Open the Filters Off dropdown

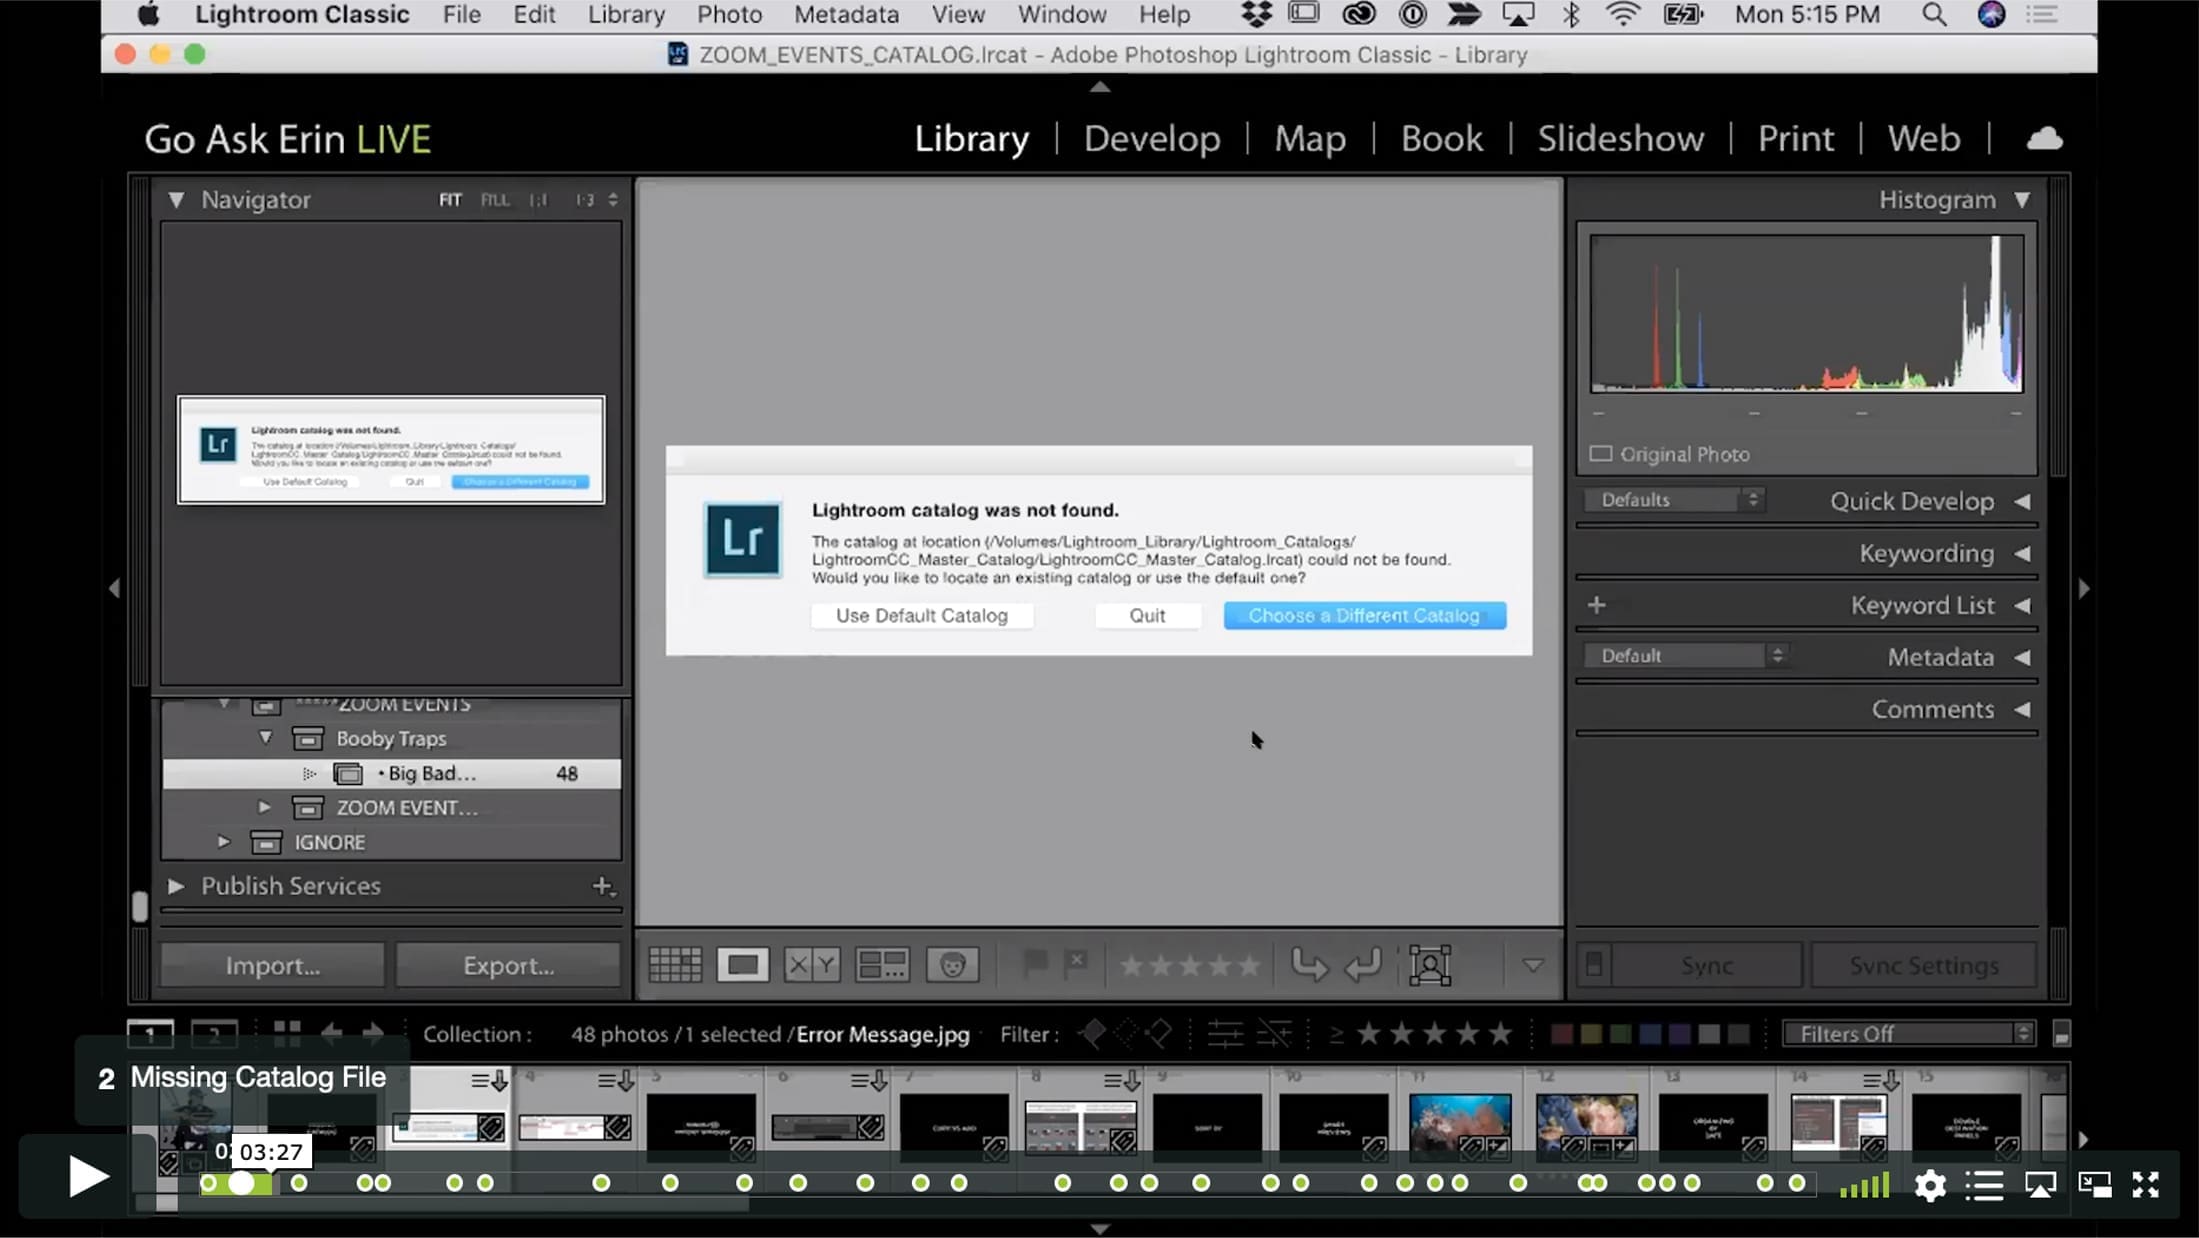click(x=1909, y=1034)
